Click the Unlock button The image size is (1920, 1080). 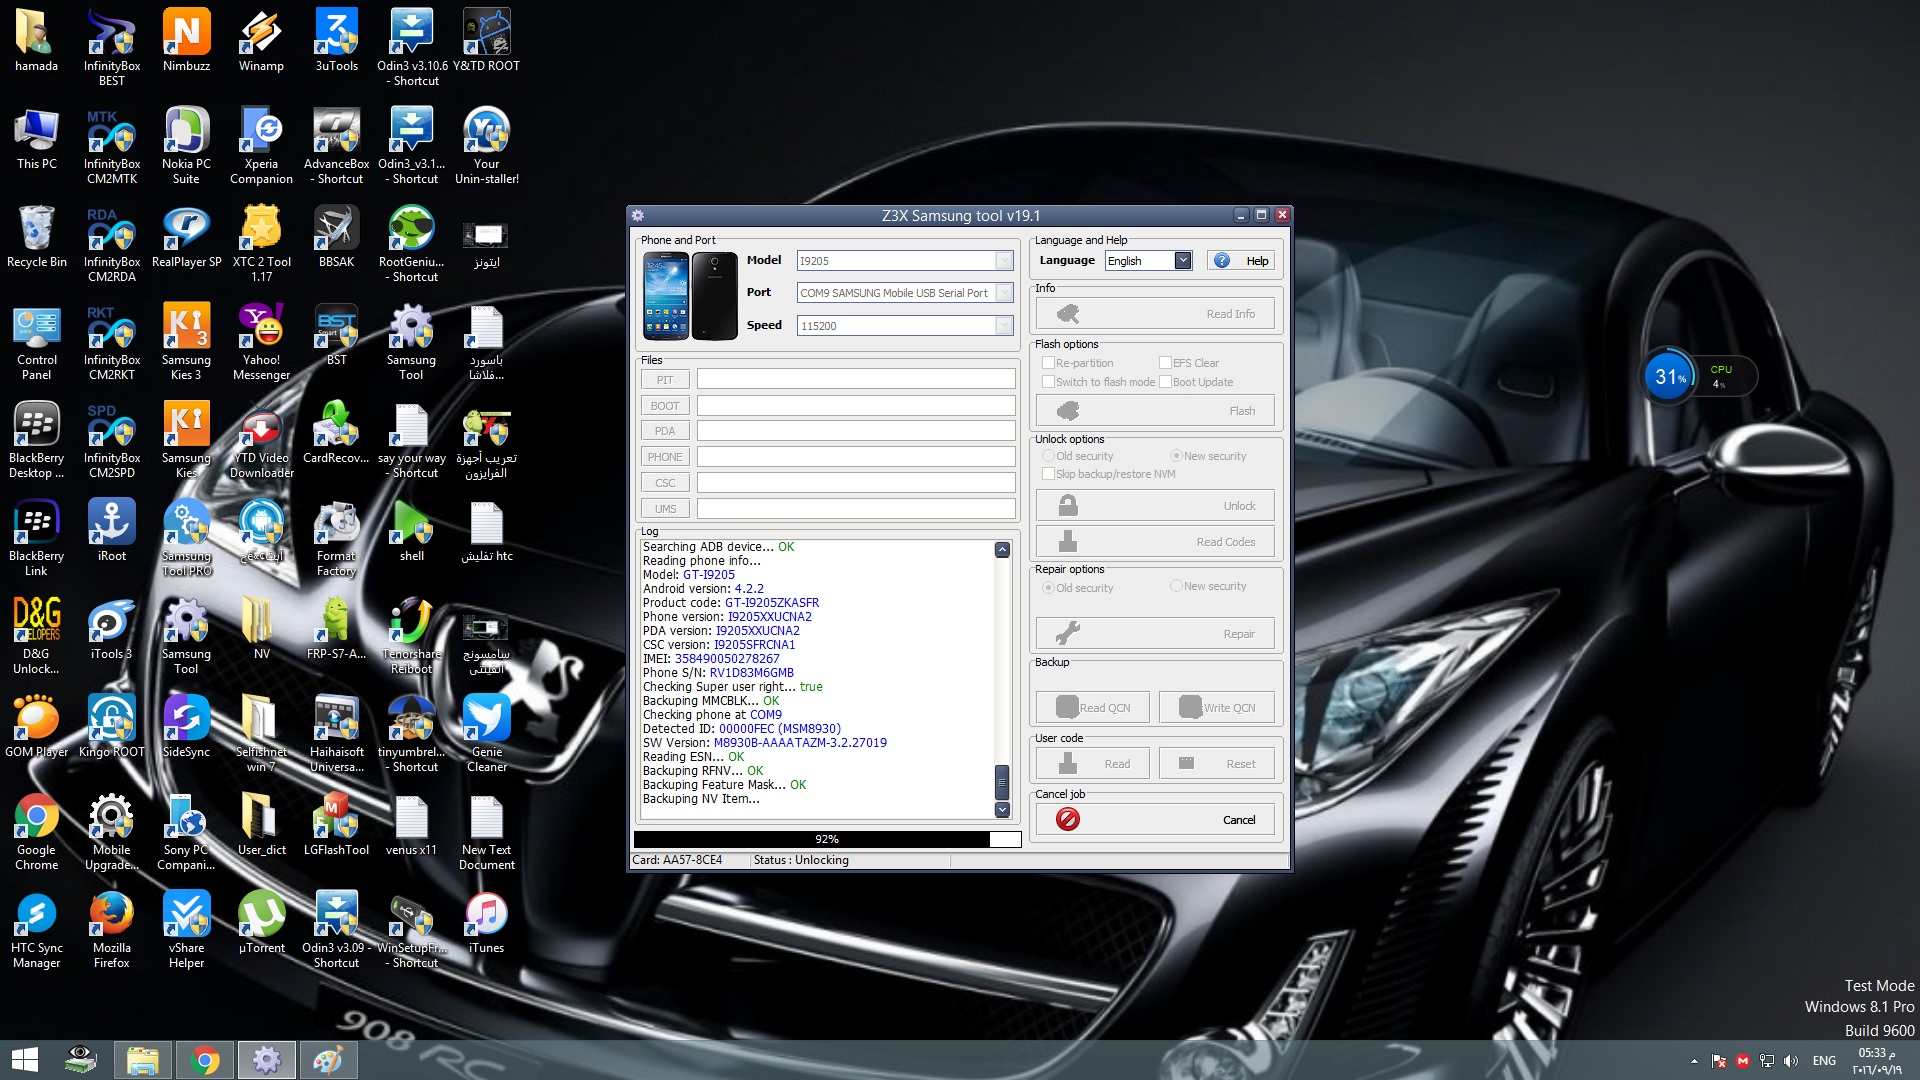[x=1155, y=506]
